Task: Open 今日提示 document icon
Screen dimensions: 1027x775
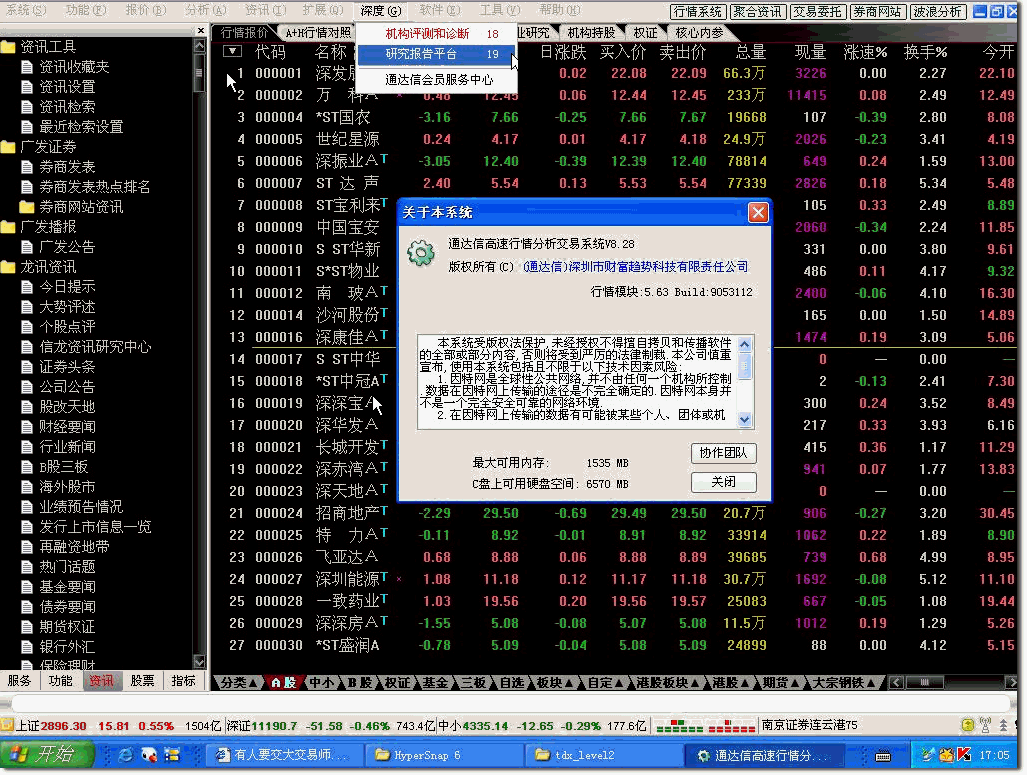Action: point(27,287)
